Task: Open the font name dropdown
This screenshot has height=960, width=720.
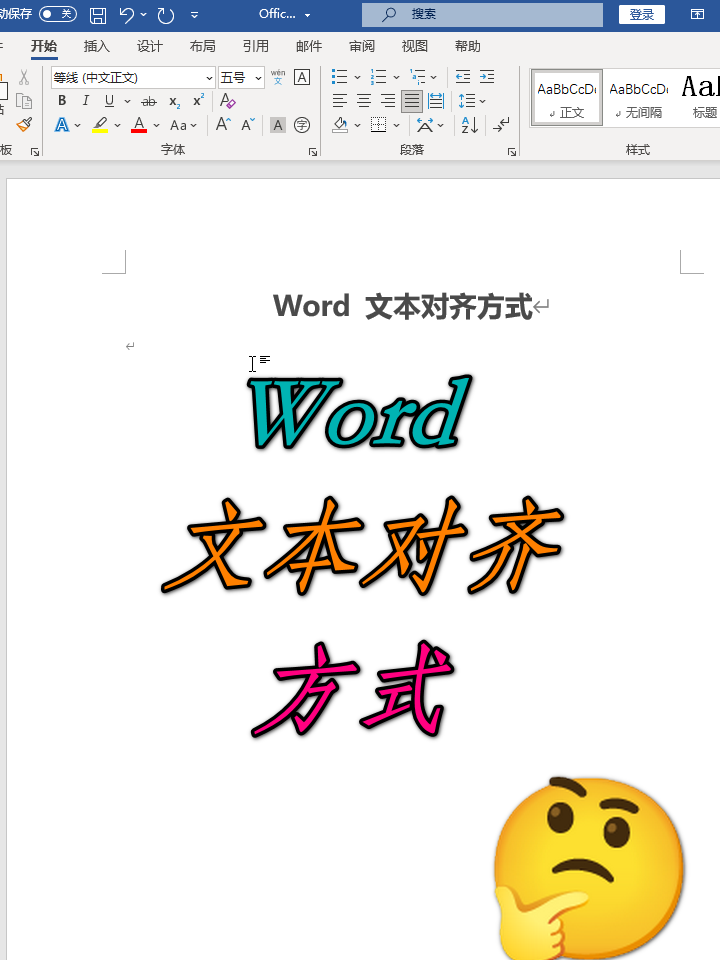Action: click(209, 78)
